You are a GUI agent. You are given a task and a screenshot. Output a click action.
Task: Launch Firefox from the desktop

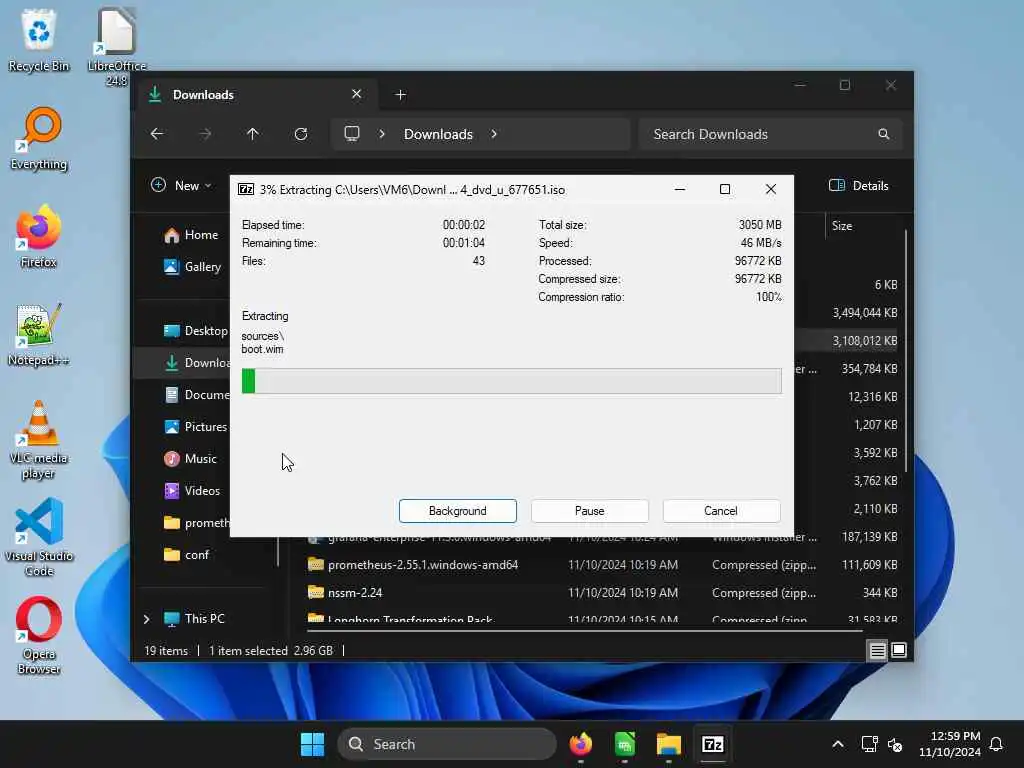pos(39,236)
